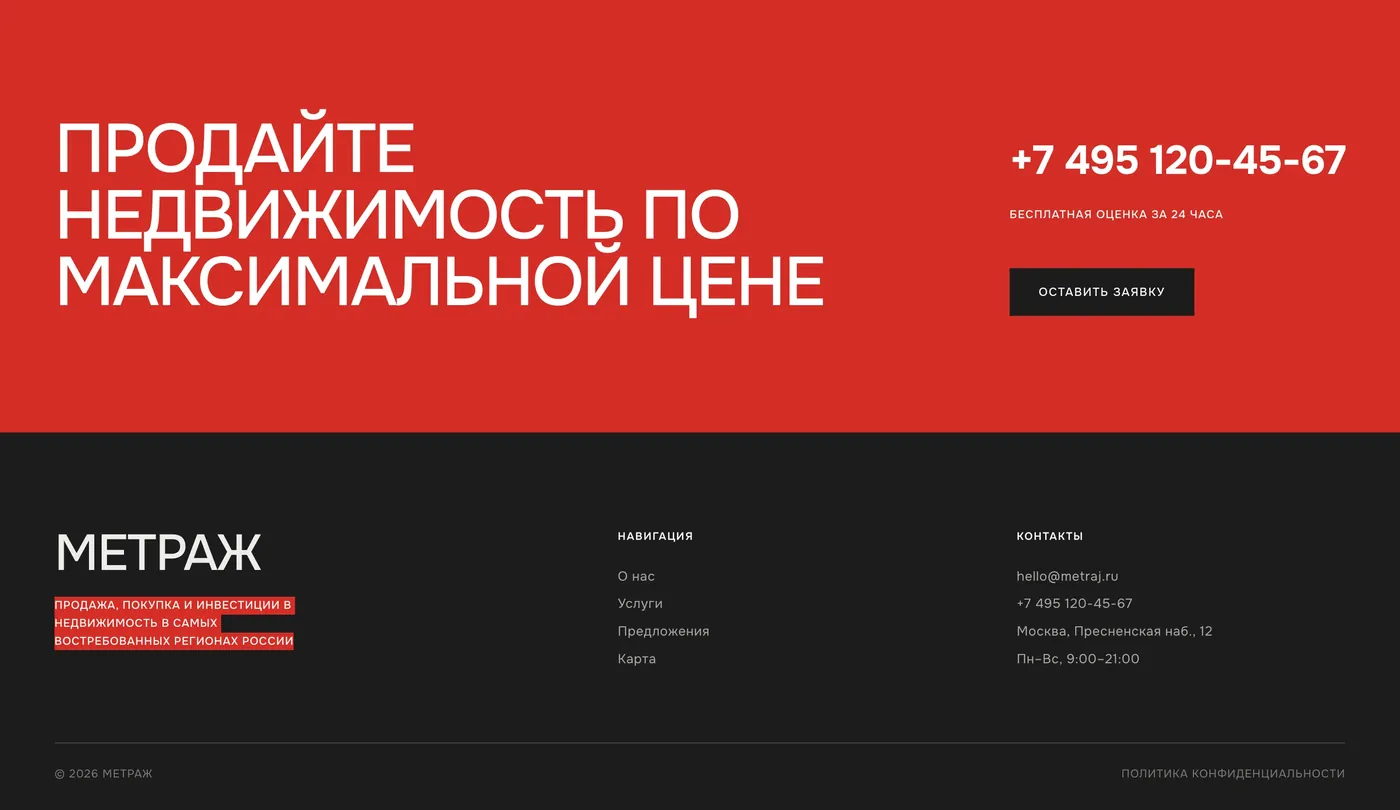Select the address Москва, Пресненская наб., 12

point(1114,631)
